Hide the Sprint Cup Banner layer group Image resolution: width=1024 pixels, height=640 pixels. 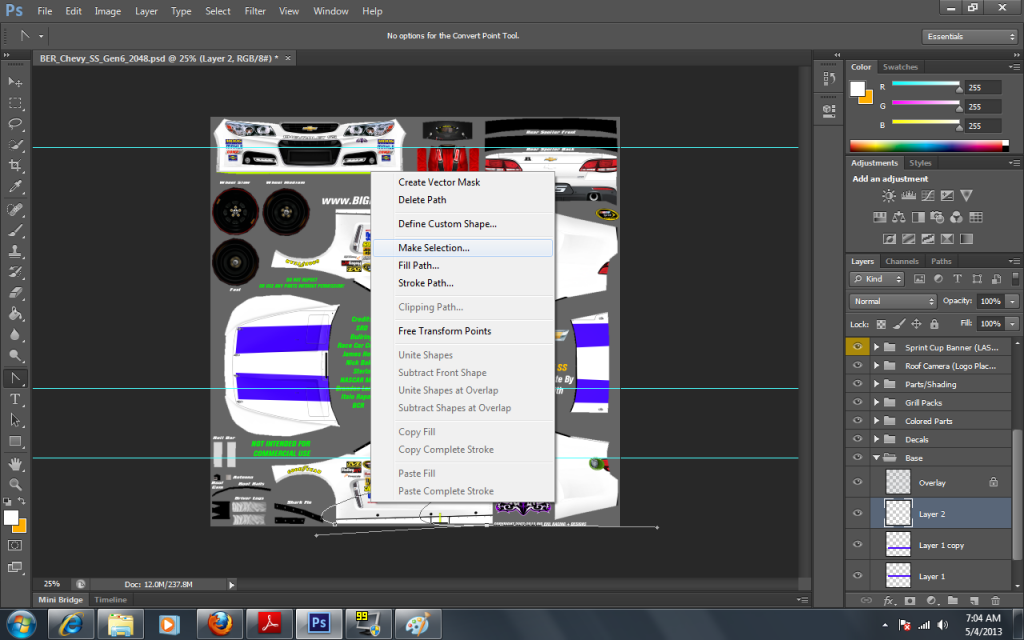coord(857,347)
